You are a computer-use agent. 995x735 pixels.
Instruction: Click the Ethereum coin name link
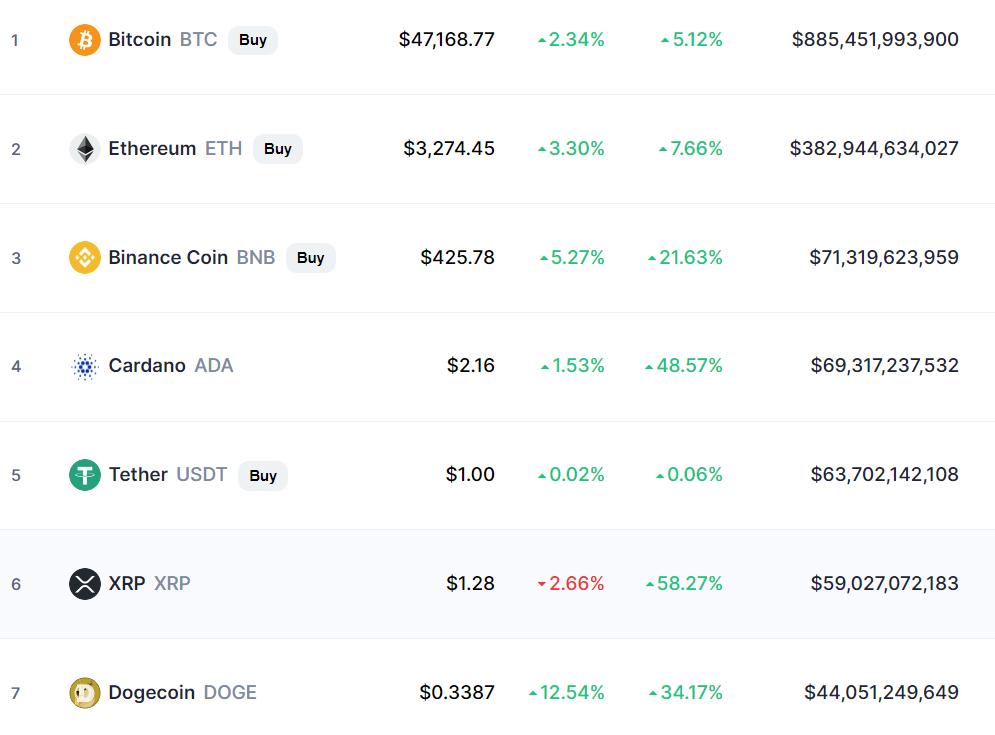pyautogui.click(x=175, y=149)
